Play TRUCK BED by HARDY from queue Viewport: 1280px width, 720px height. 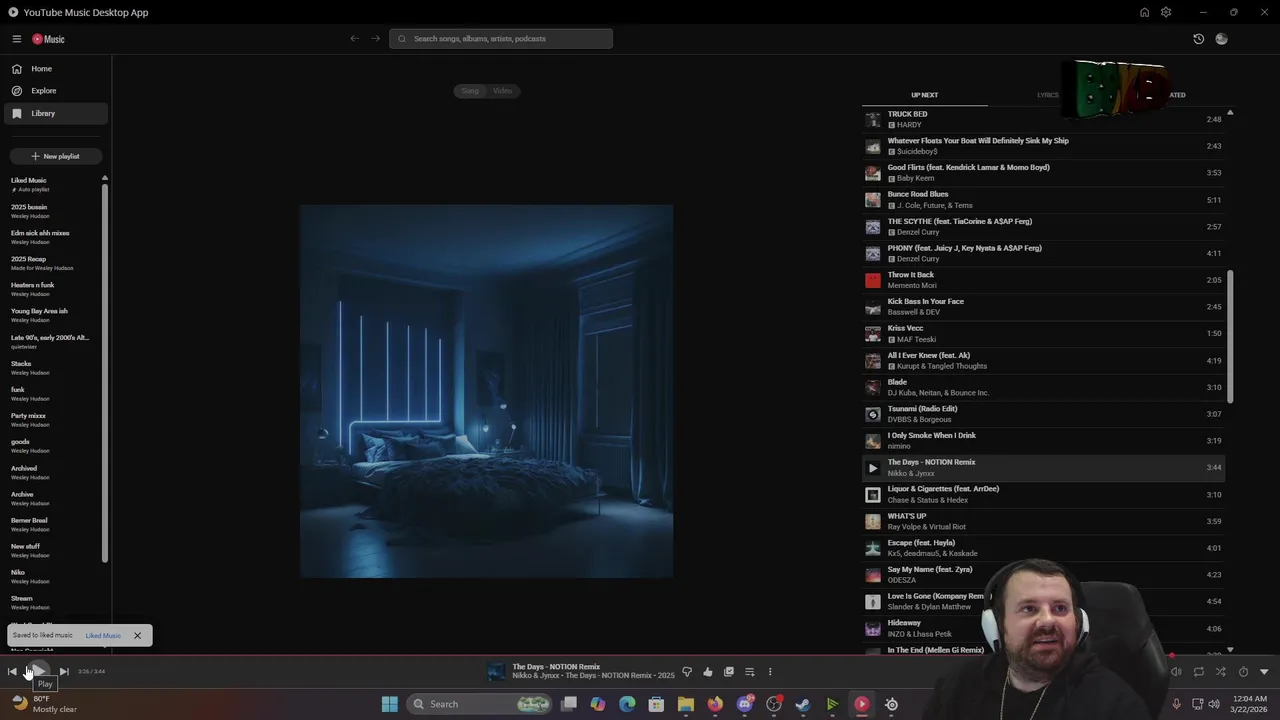[1043, 119]
